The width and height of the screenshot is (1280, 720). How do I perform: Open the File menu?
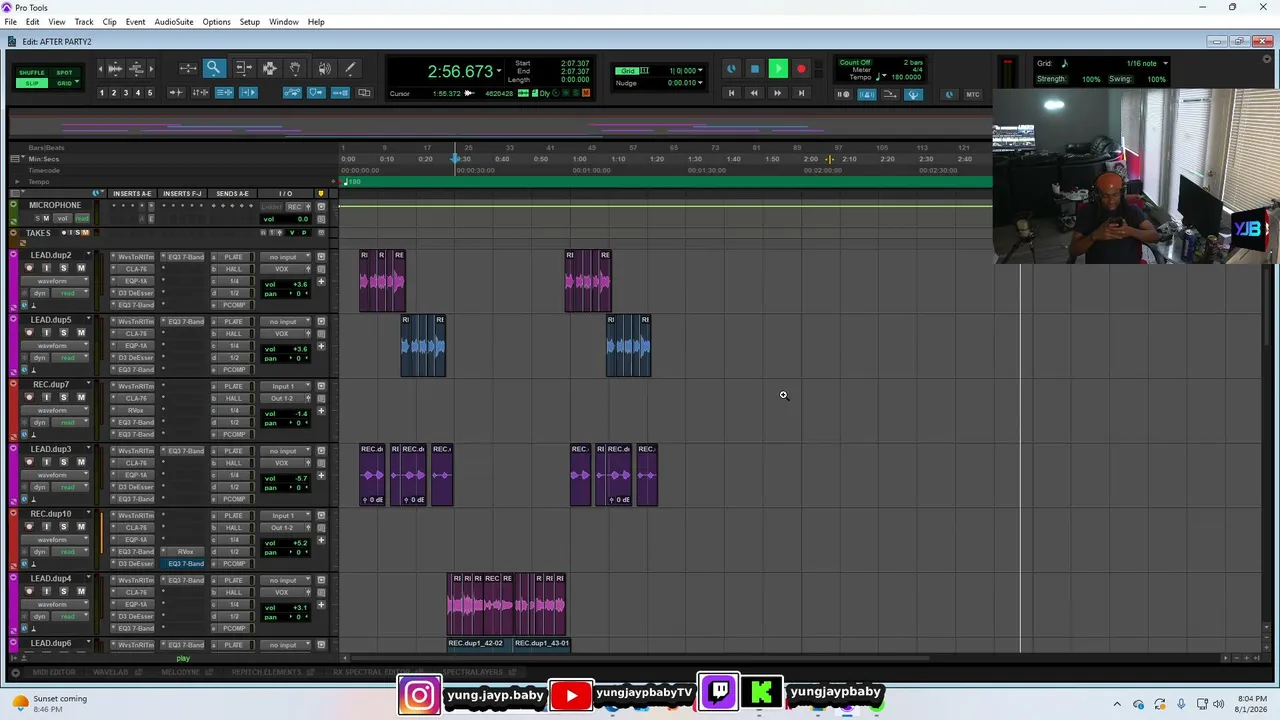tap(10, 22)
